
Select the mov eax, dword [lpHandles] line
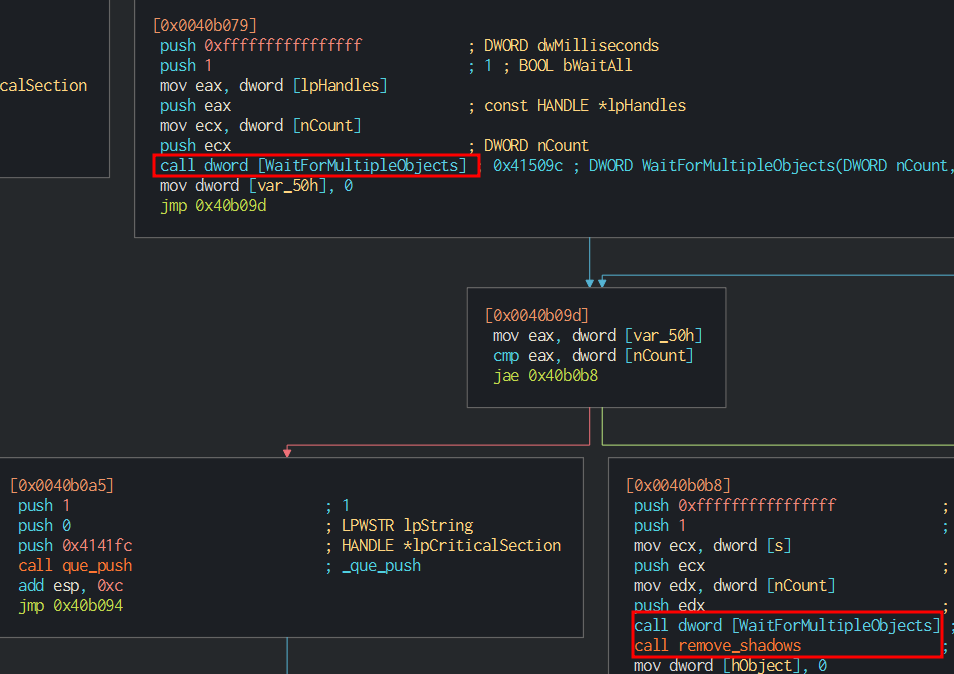tap(273, 85)
